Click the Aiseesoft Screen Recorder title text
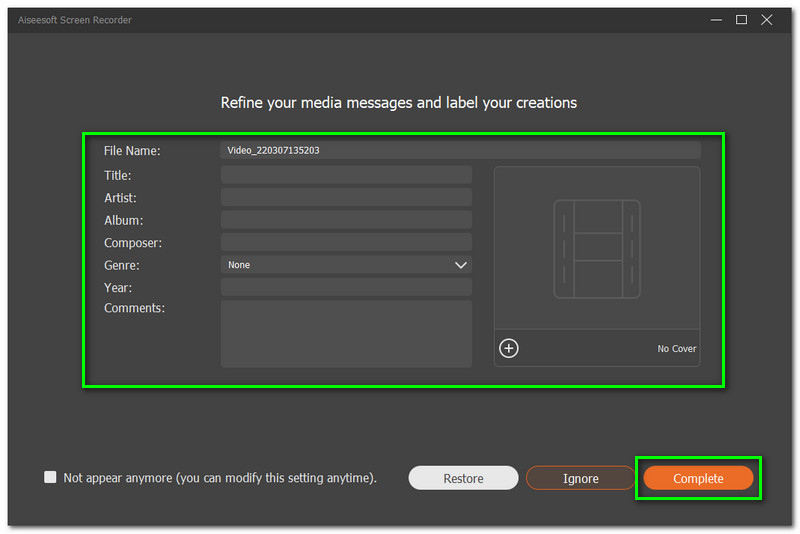 click(x=74, y=20)
